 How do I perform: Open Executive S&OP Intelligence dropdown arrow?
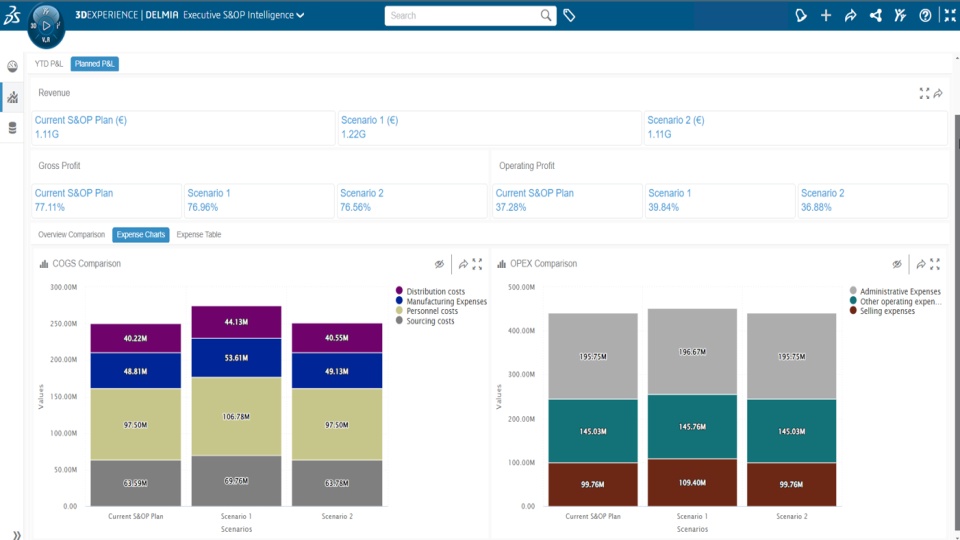pos(301,16)
